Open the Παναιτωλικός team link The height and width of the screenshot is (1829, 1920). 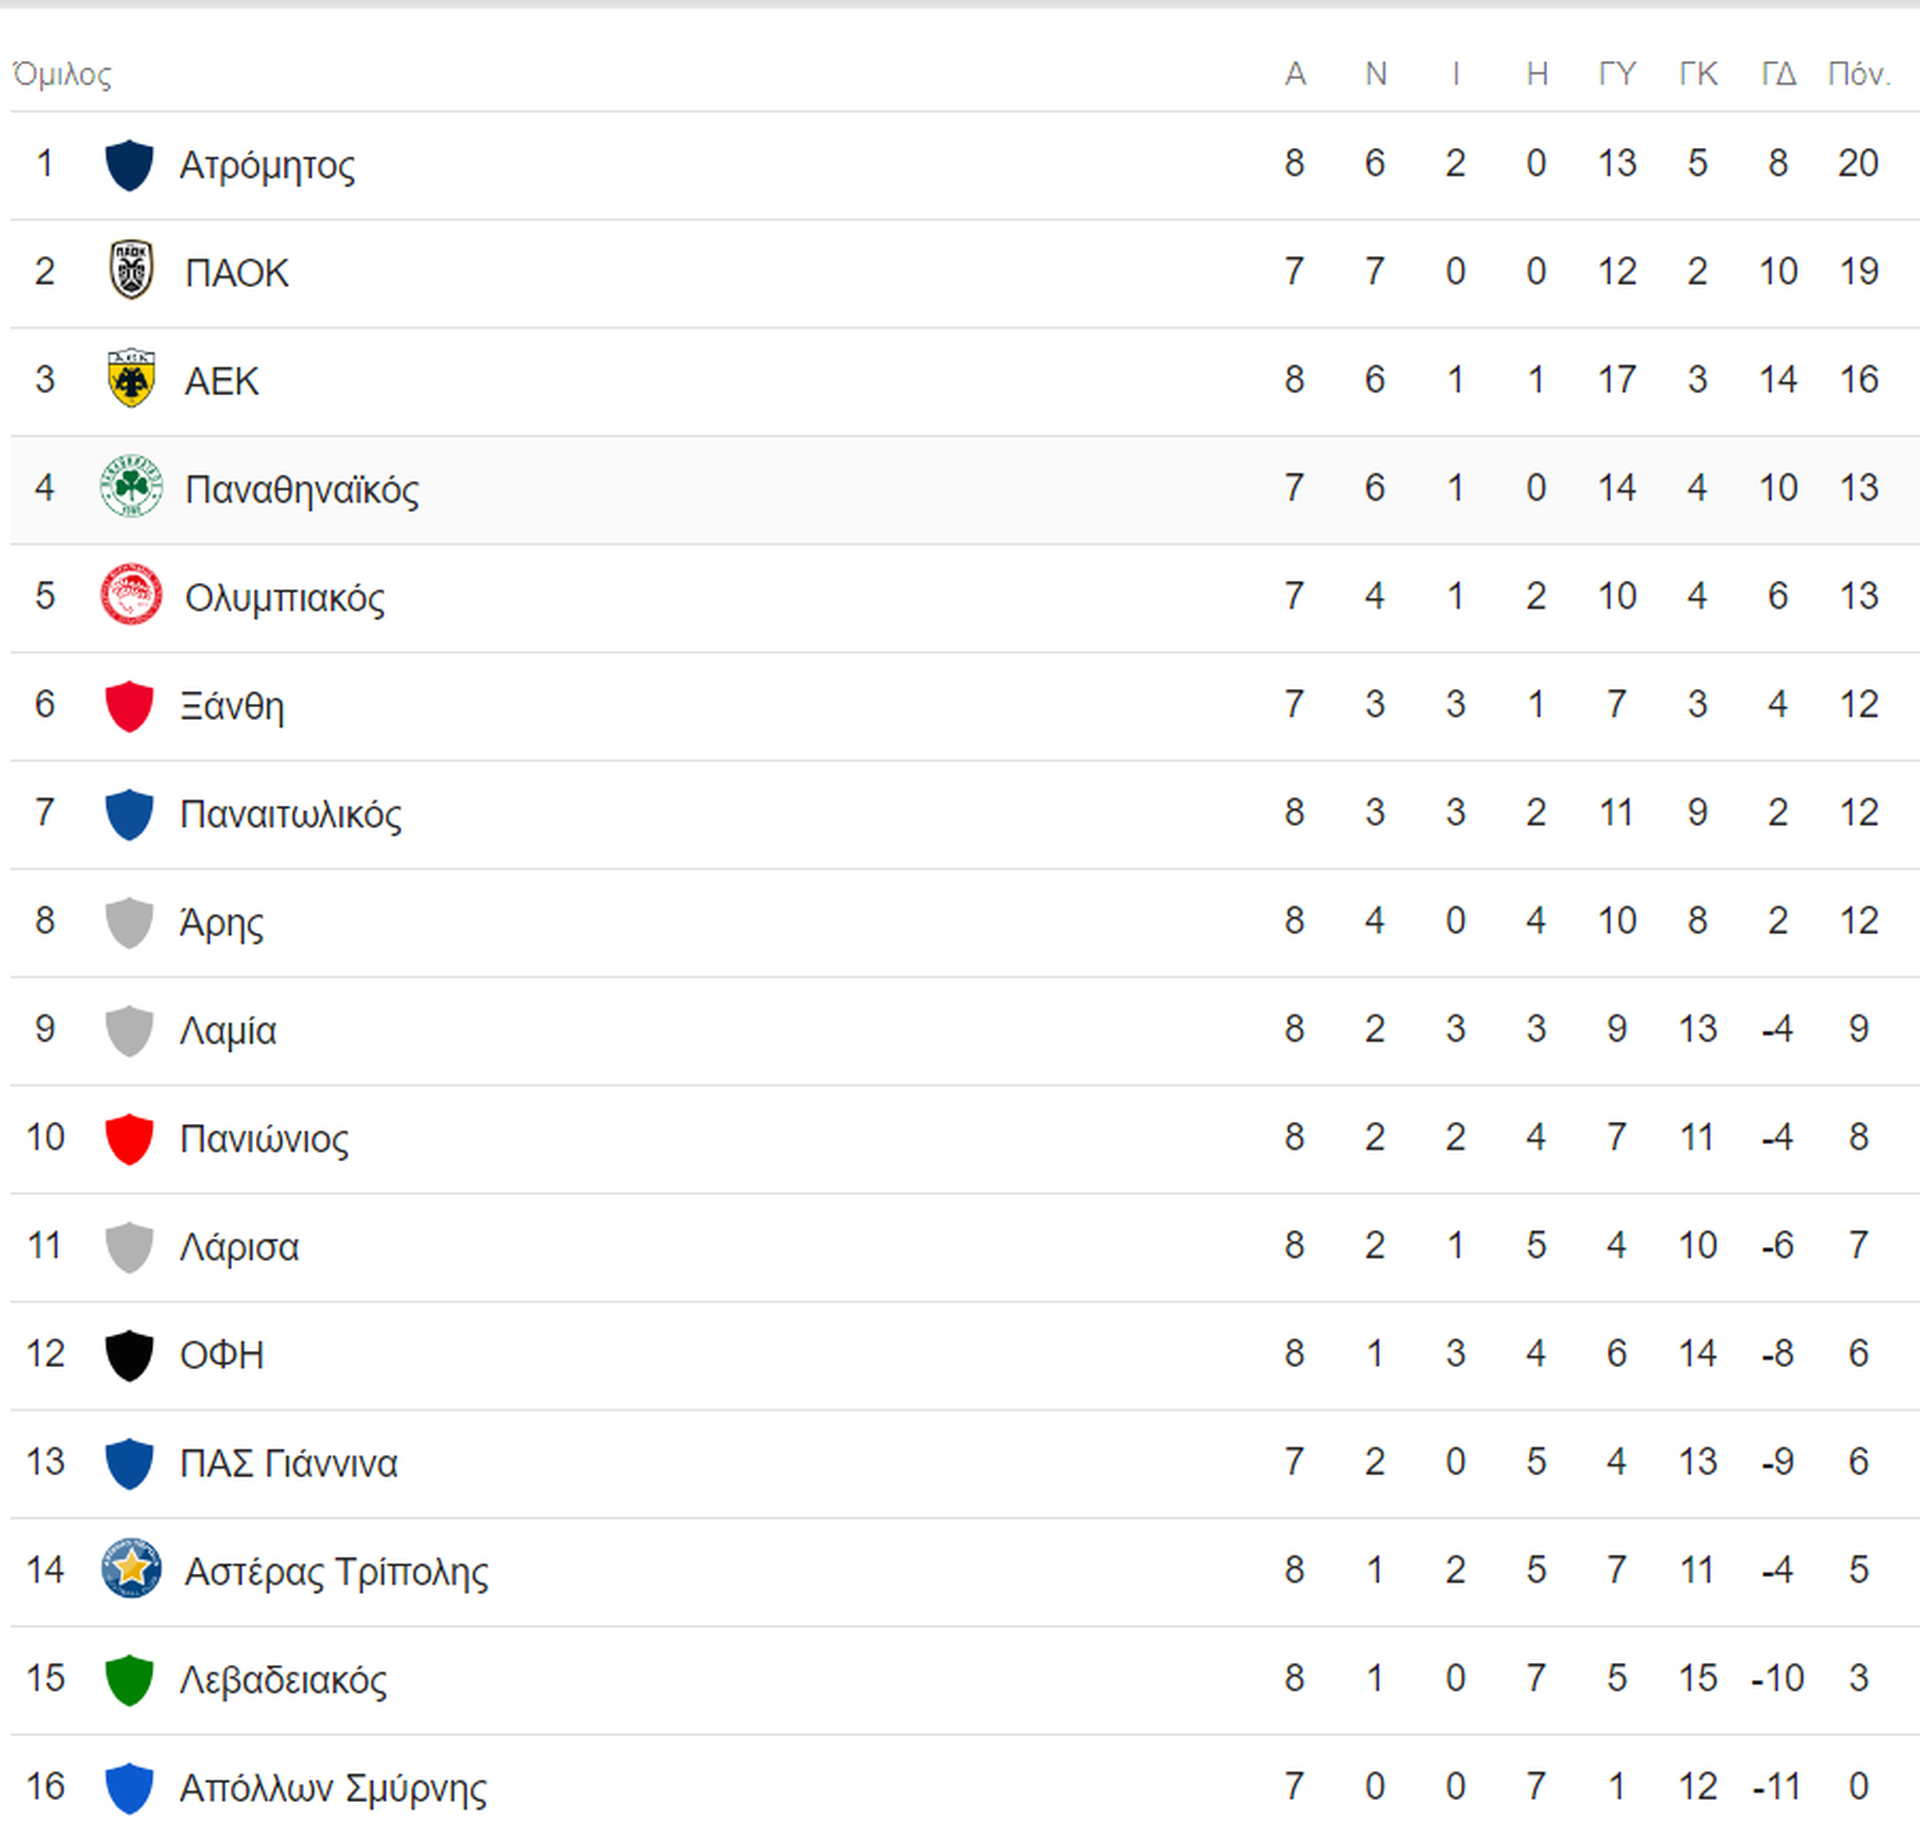(291, 814)
